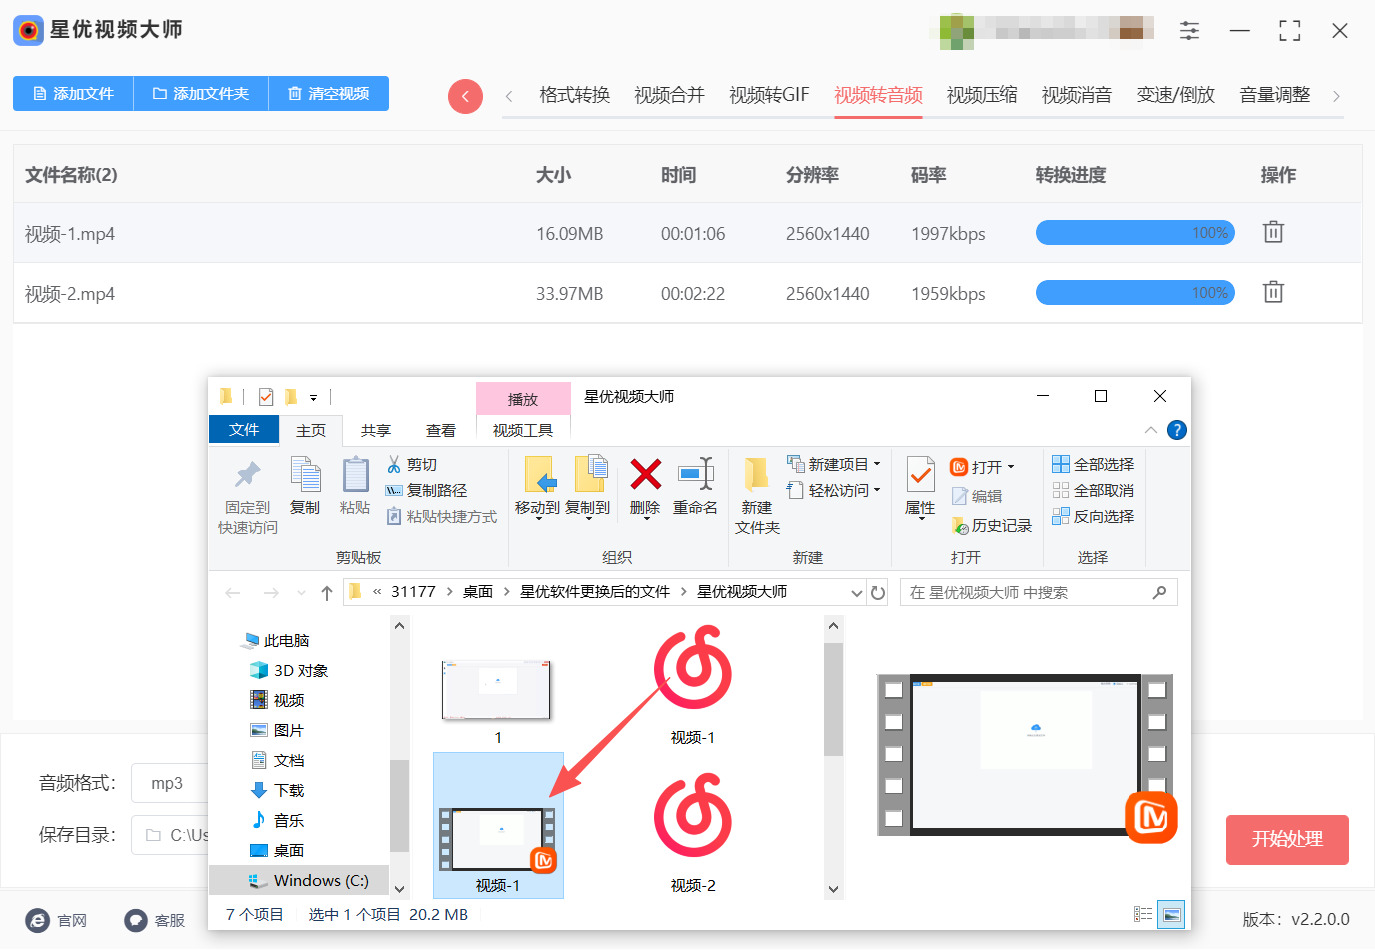Expand 复制到 dropdown in Explorer ribbon
Image resolution: width=1375 pixels, height=950 pixels.
588,518
